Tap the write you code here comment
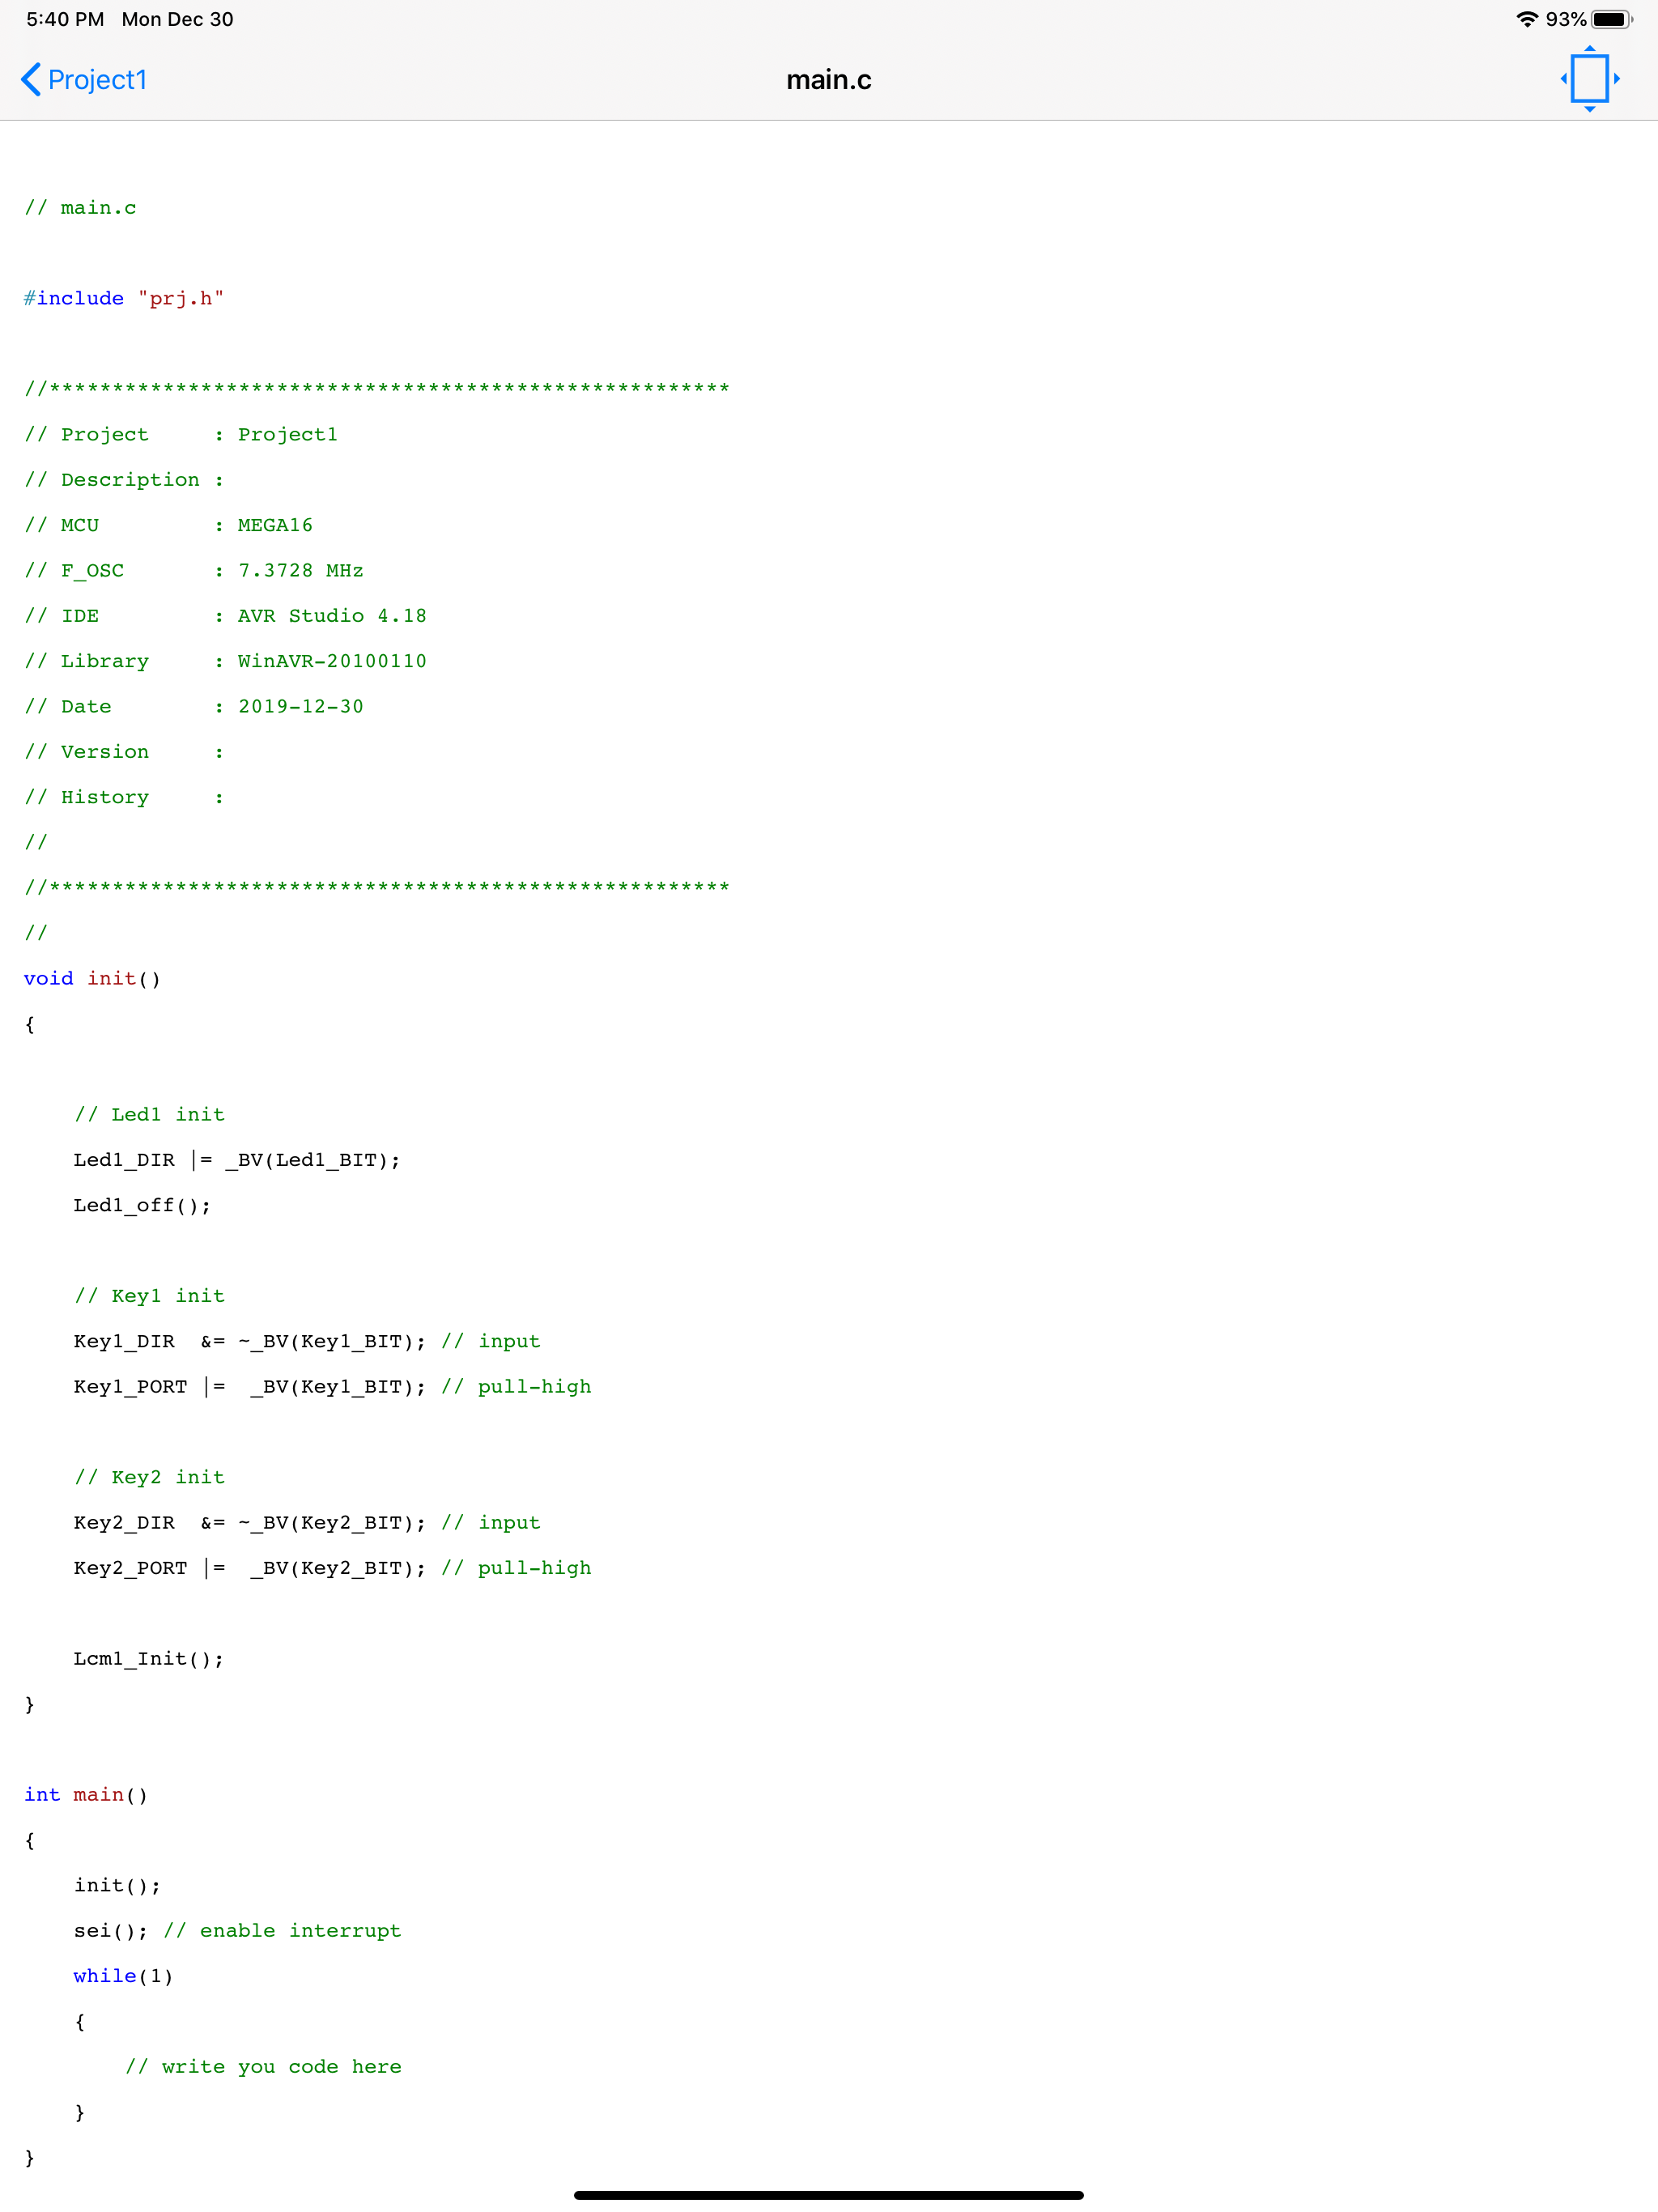The width and height of the screenshot is (1658, 2212). (263, 2066)
